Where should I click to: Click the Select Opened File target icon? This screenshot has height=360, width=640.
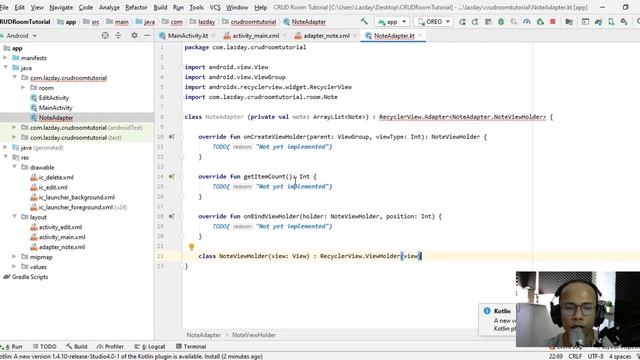105,36
